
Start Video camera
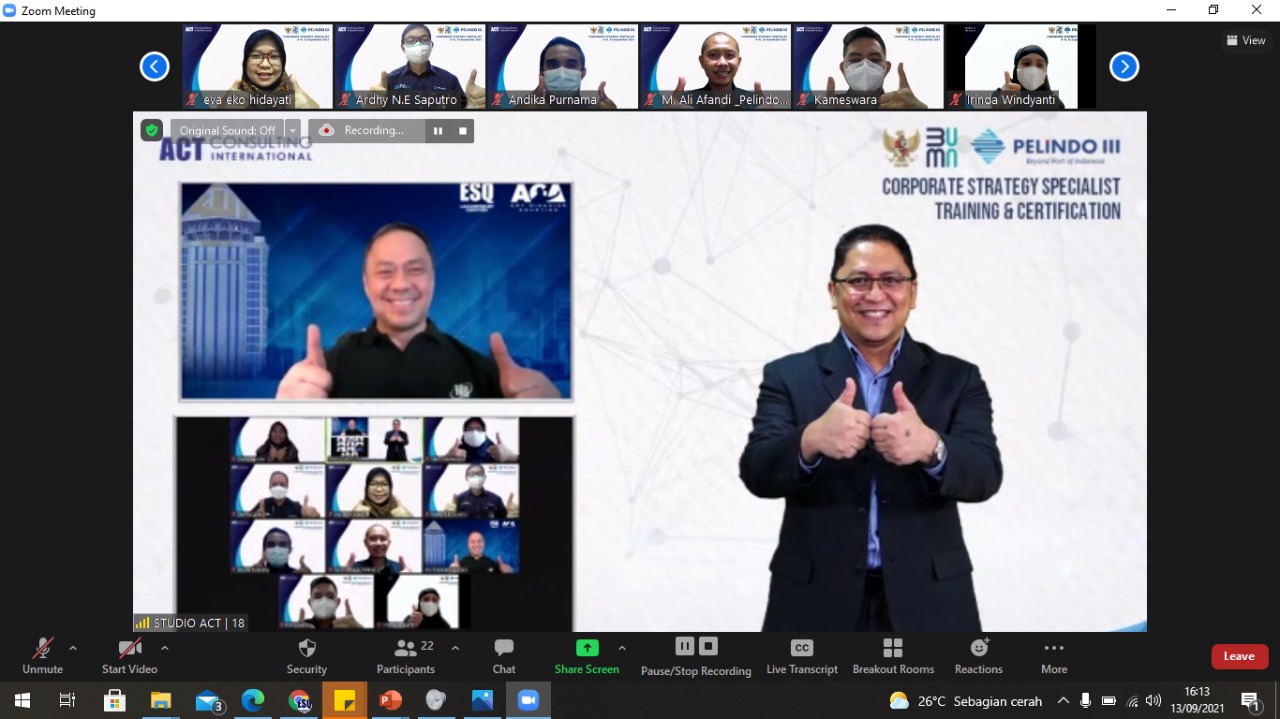[x=130, y=655]
